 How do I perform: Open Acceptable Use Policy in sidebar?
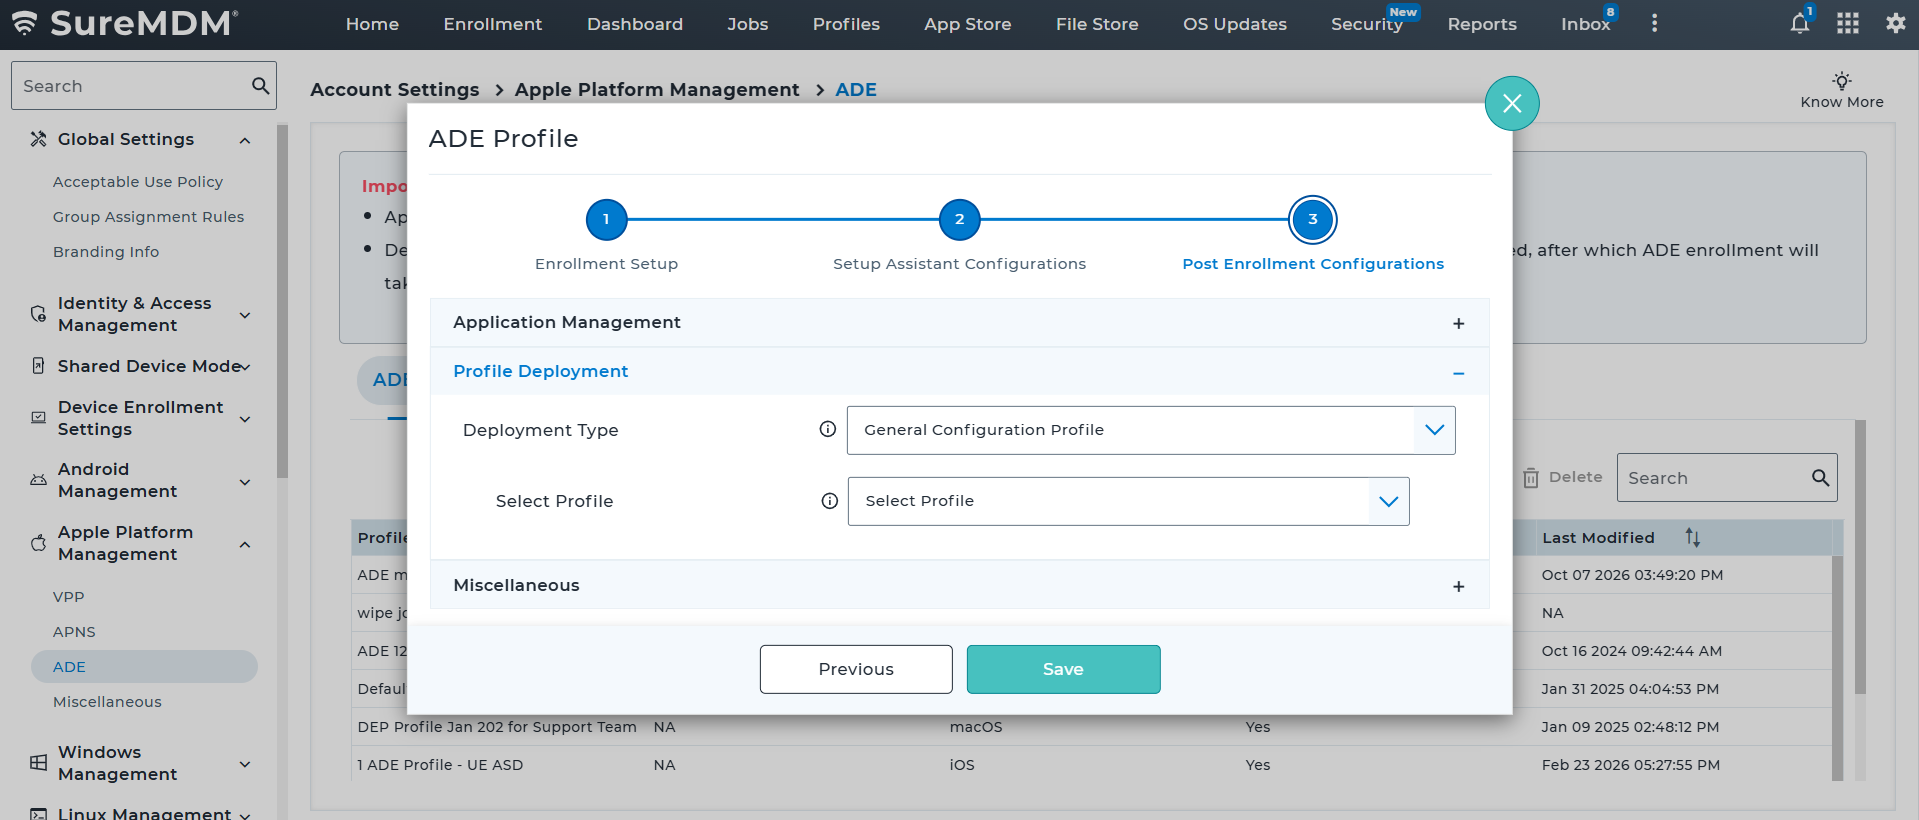click(x=138, y=182)
